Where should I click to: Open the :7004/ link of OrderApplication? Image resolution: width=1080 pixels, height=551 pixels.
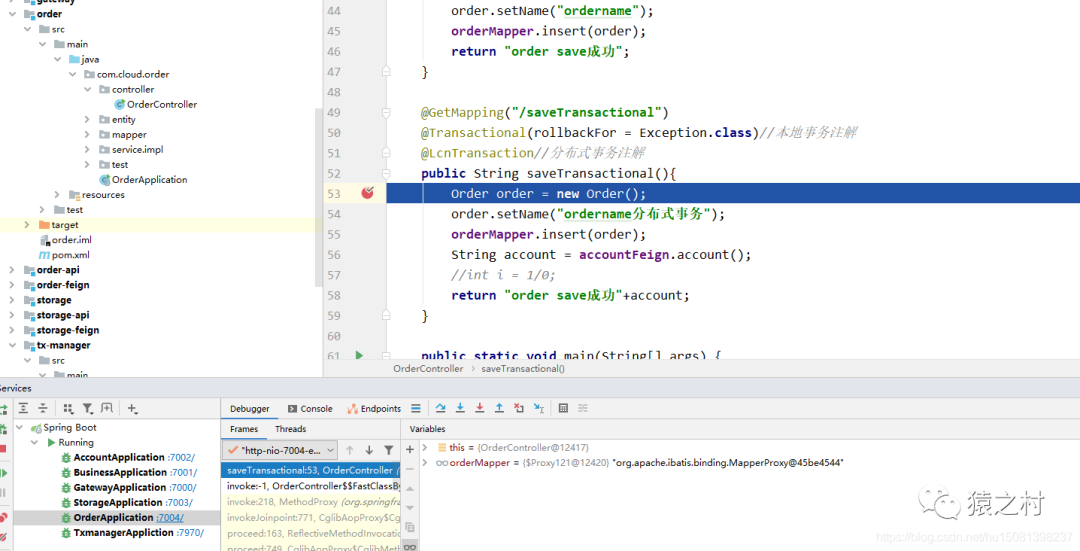tap(169, 518)
